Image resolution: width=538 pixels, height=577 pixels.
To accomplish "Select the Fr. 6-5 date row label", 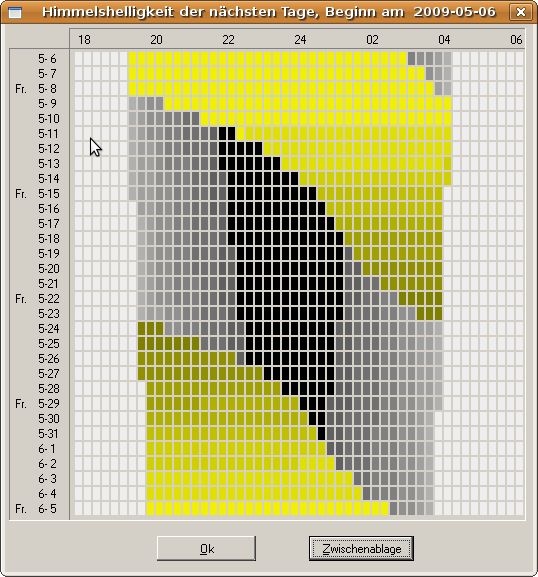I will (36, 509).
